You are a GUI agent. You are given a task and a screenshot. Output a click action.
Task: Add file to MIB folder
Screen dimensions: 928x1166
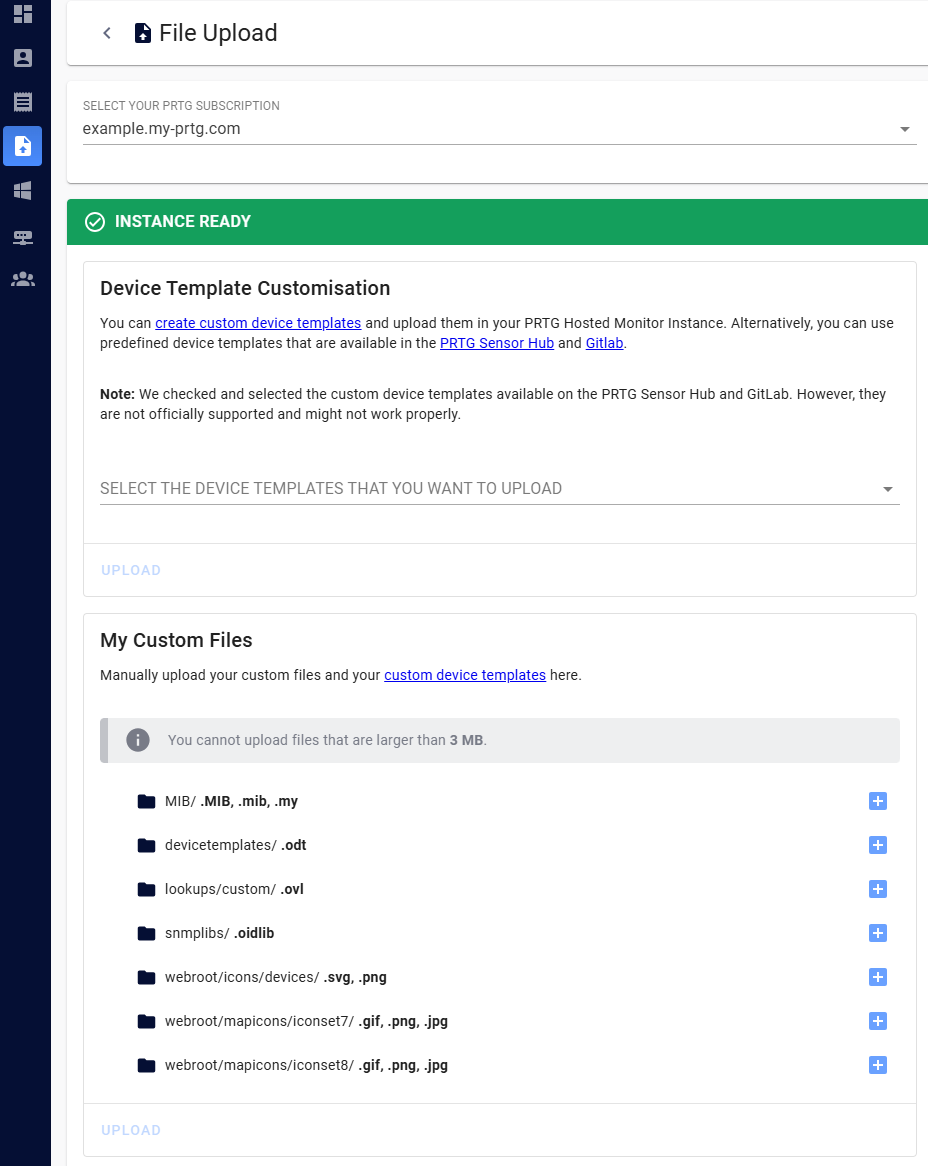coord(877,801)
